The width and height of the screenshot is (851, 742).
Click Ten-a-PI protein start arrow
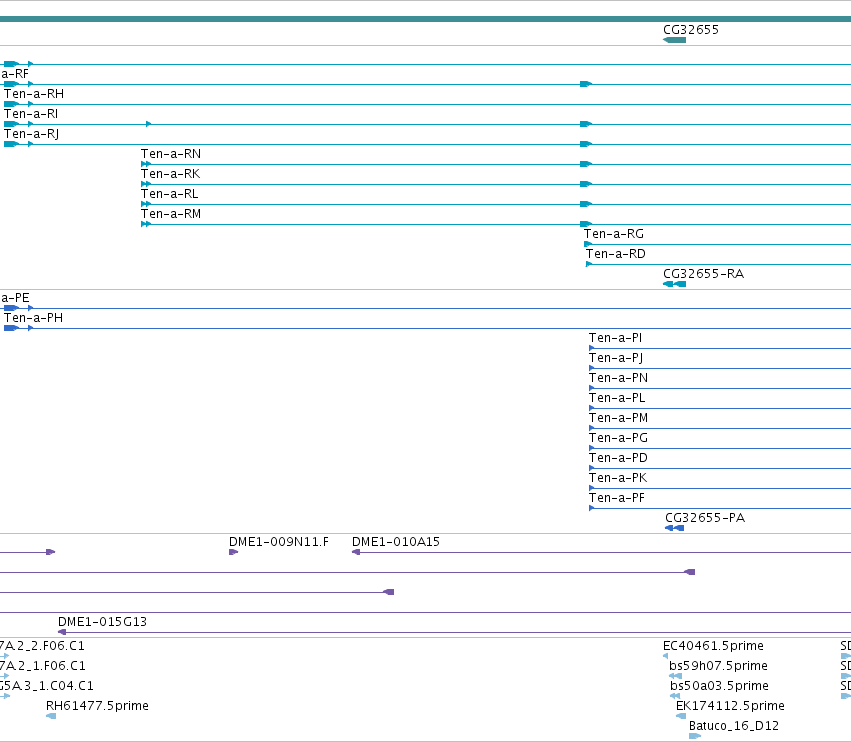pyautogui.click(x=592, y=348)
